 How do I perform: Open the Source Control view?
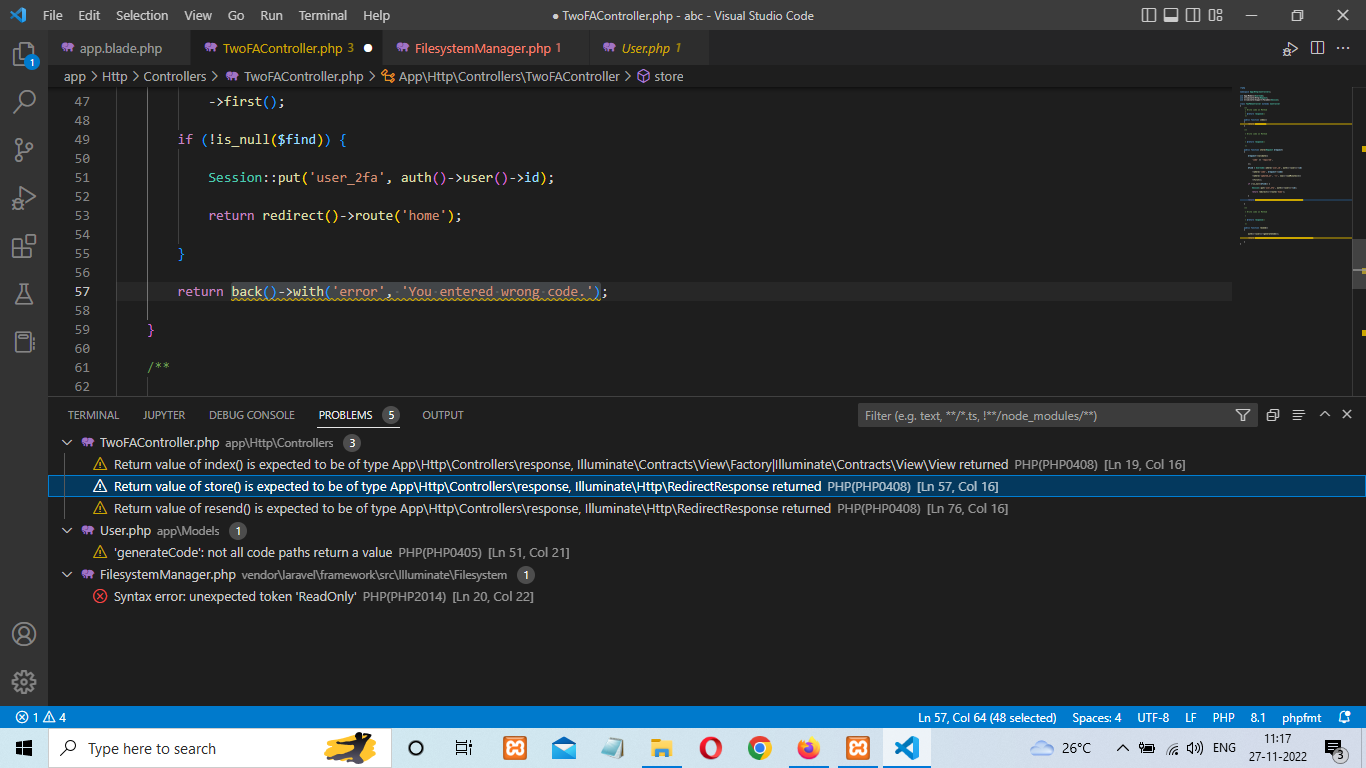pos(24,150)
